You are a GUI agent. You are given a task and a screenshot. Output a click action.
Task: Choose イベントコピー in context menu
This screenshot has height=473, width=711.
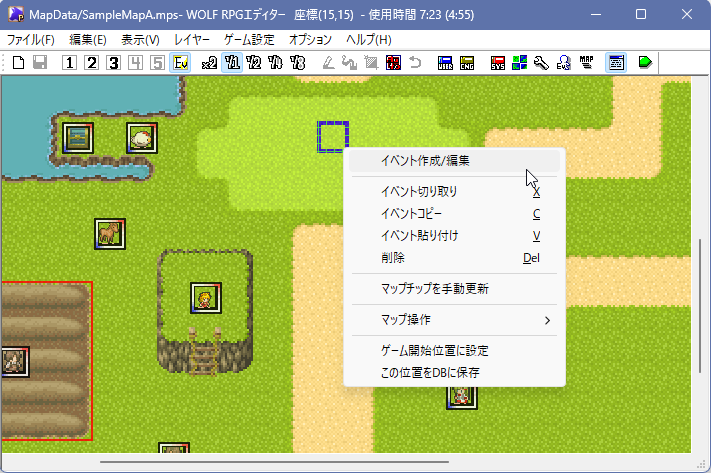tap(454, 214)
